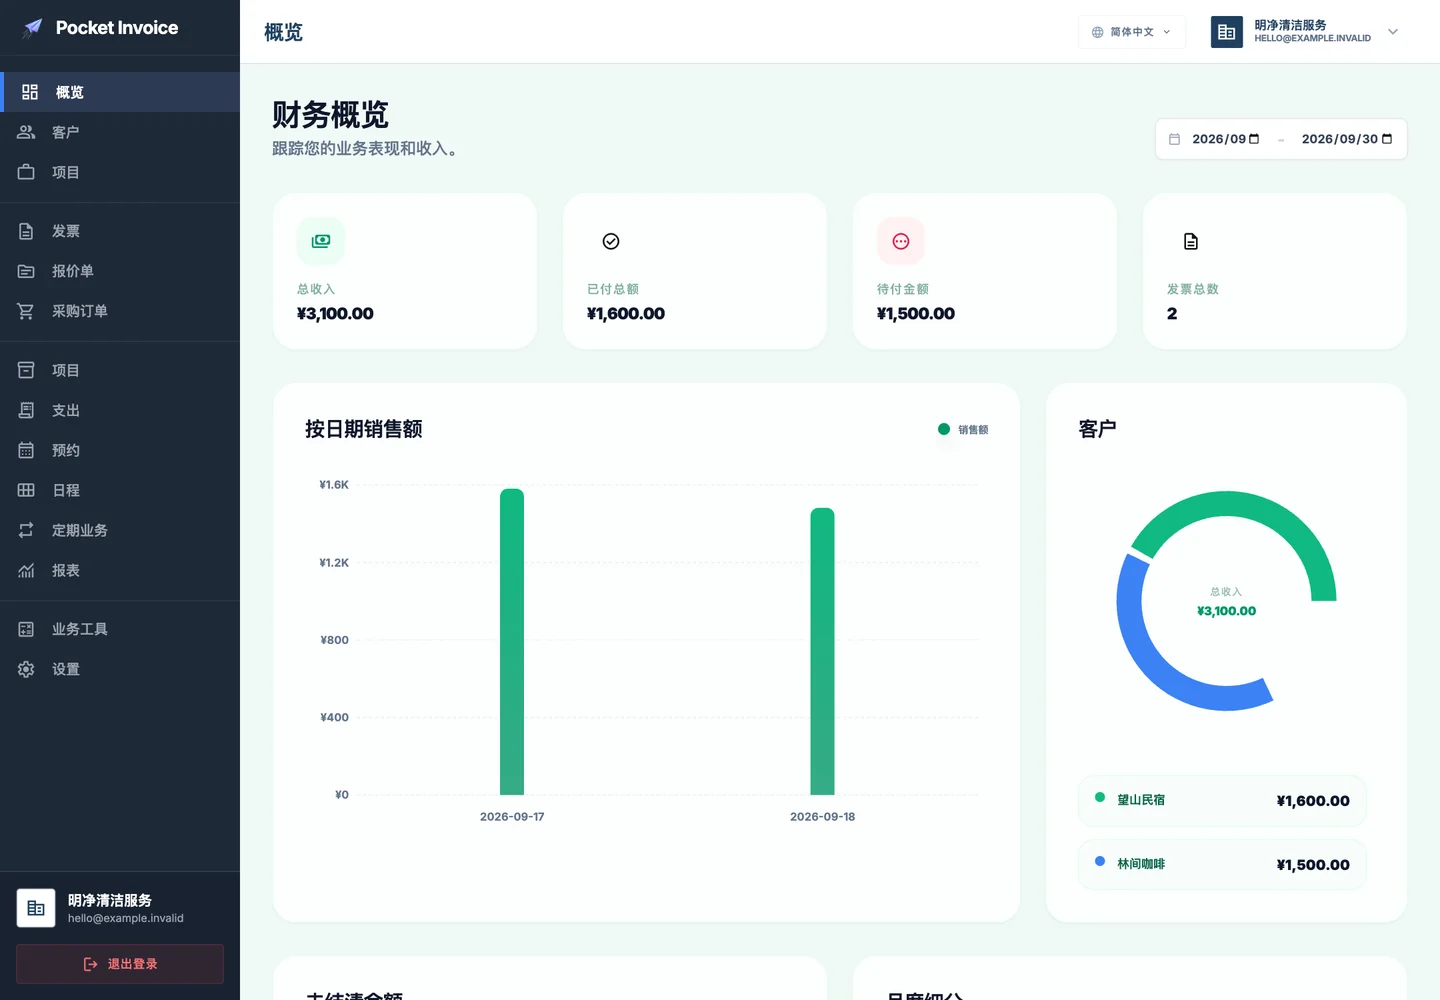
Task: Click the ¥1,600.00 value on 已付总额 card
Action: (x=626, y=313)
